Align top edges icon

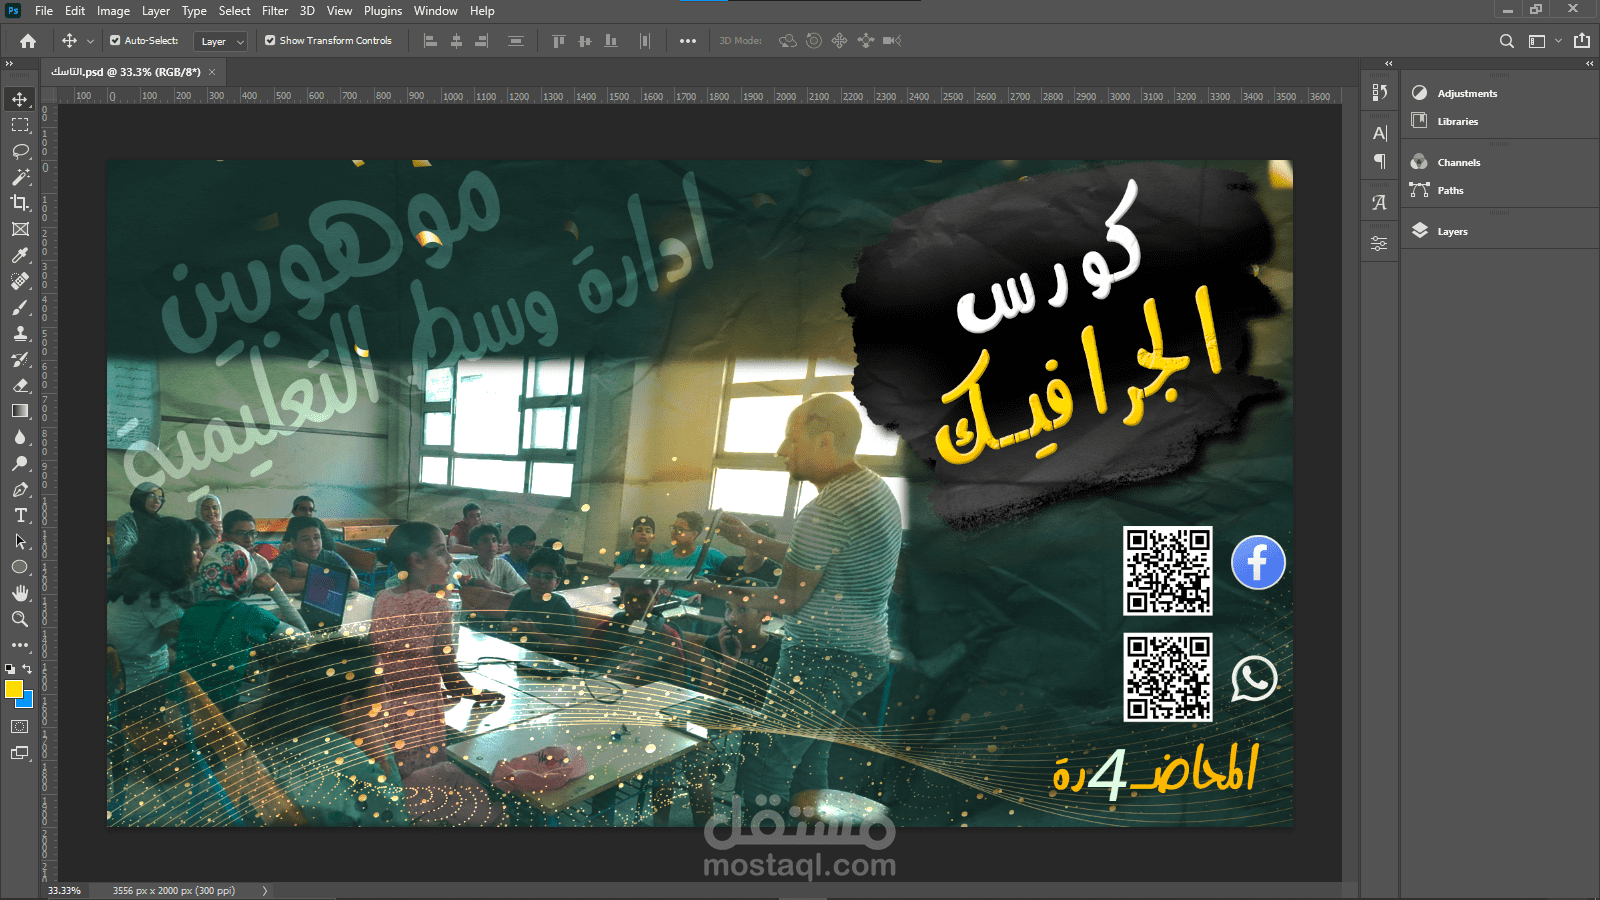(559, 41)
